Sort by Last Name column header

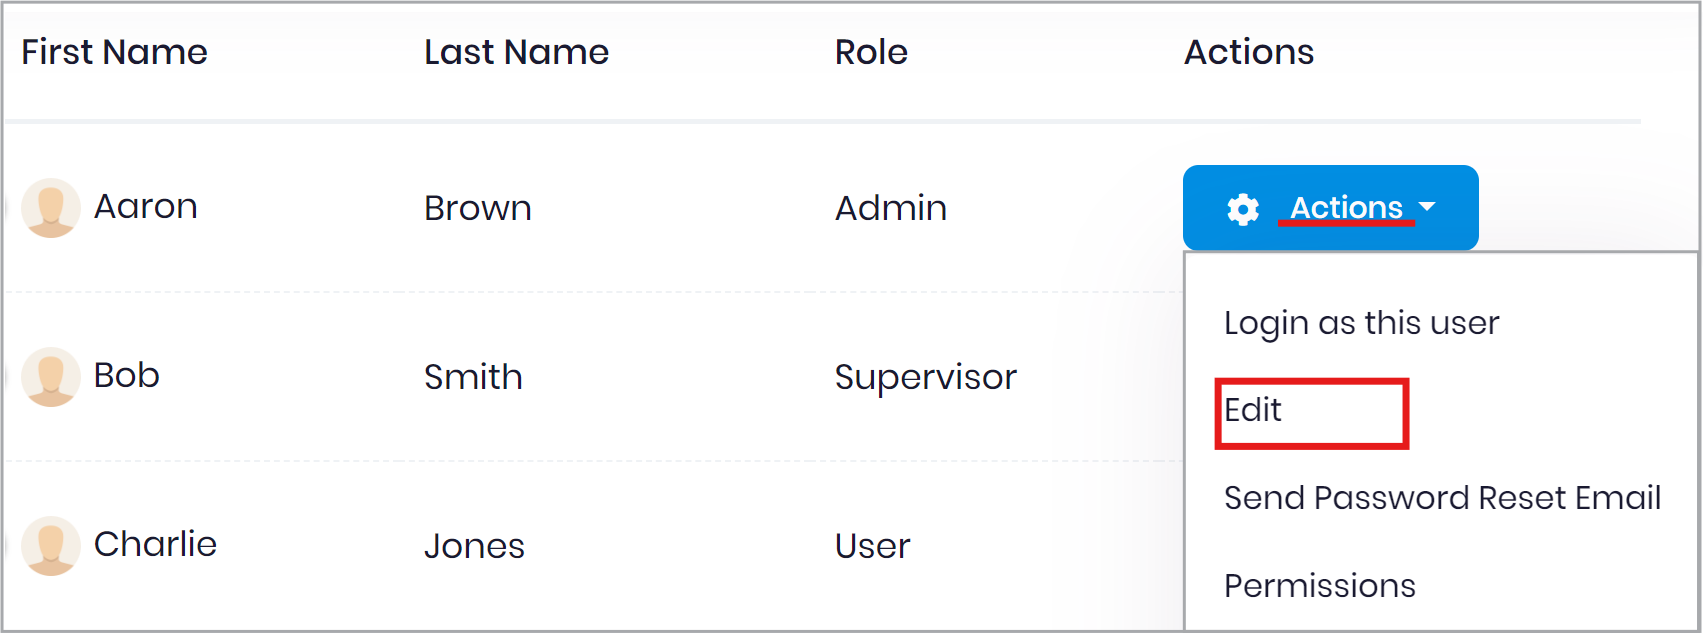[517, 52]
